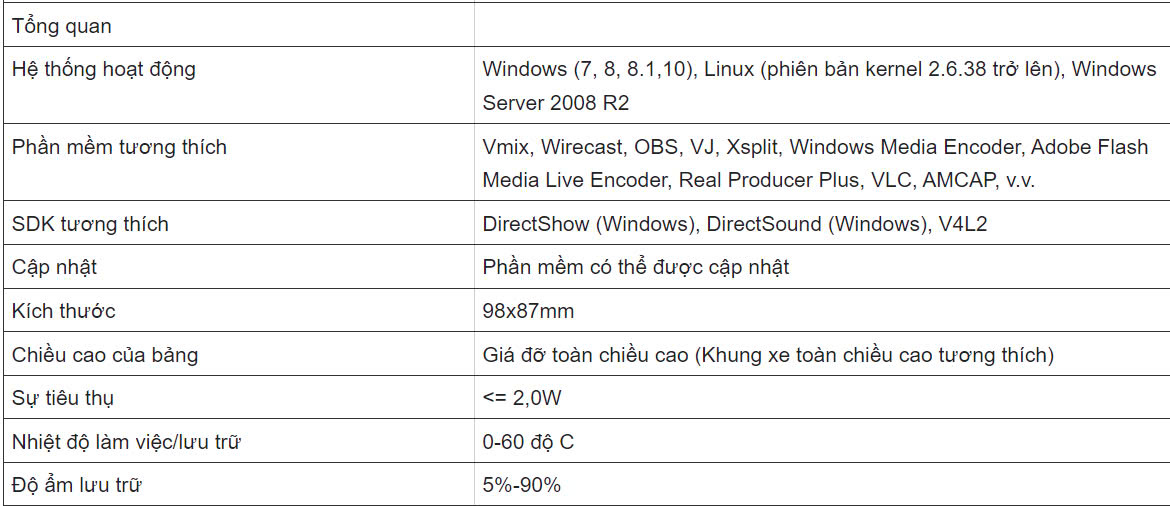This screenshot has height=506, width=1170.
Task: Select the "Hệ thống hoạt động" label cell
Action: 104,70
